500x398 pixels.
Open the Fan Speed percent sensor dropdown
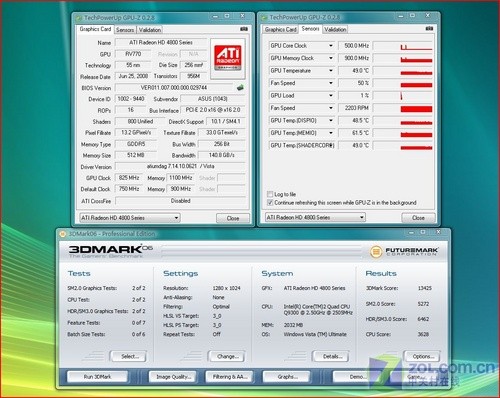point(331,83)
